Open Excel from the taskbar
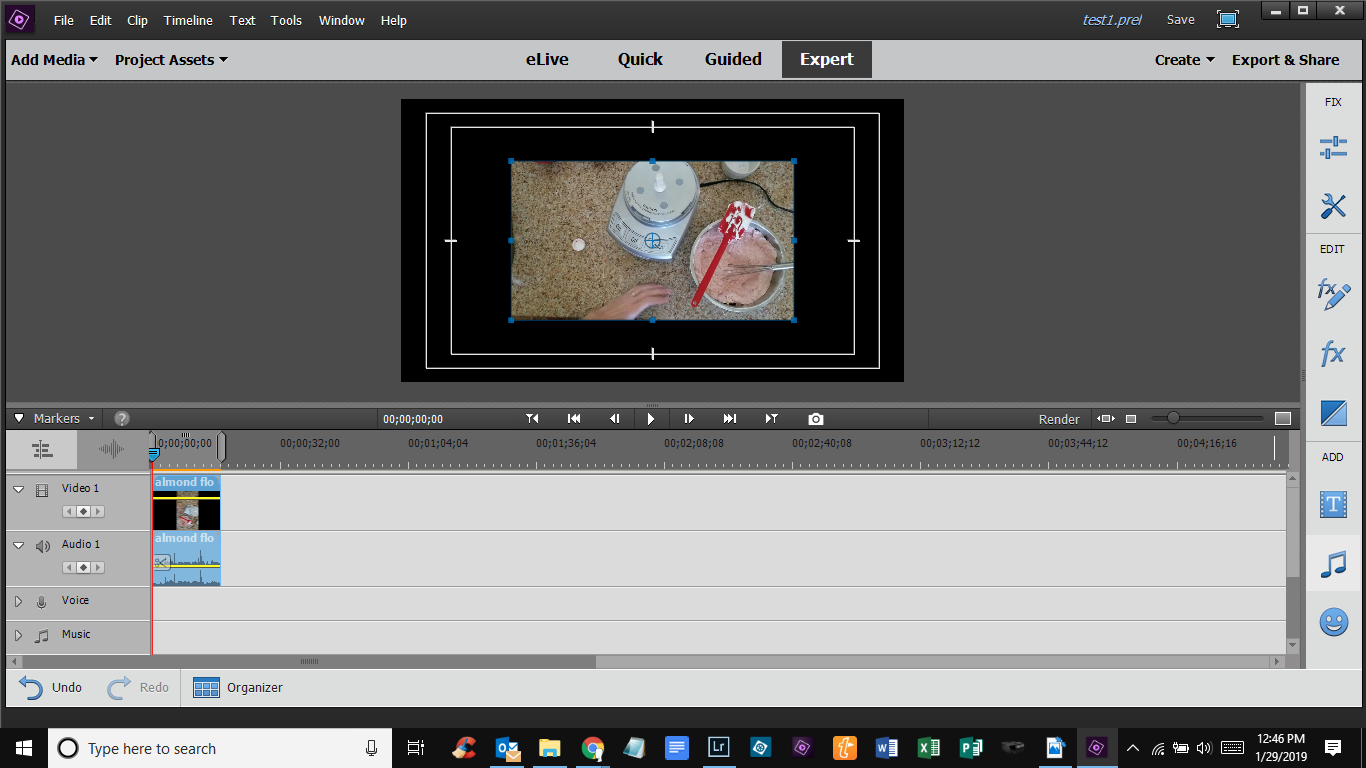The width and height of the screenshot is (1366, 768). pyautogui.click(x=928, y=748)
